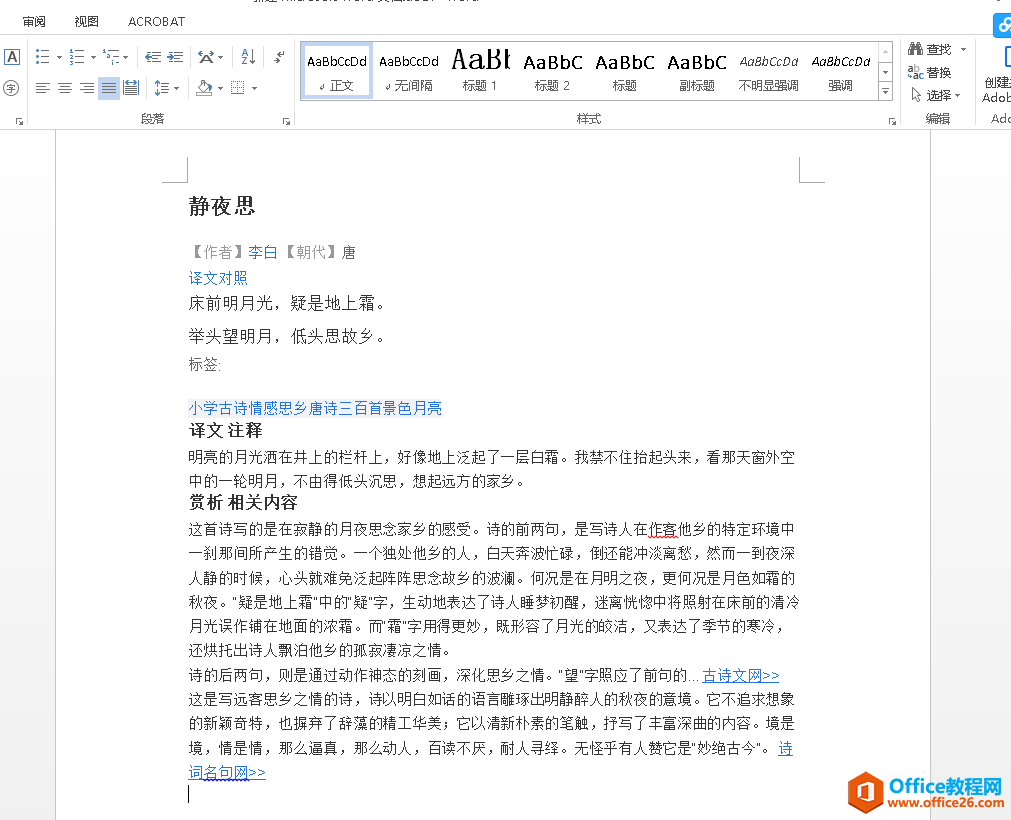Screen dimensions: 1011x820
Task: Apply the 标题 title style
Action: click(625, 71)
